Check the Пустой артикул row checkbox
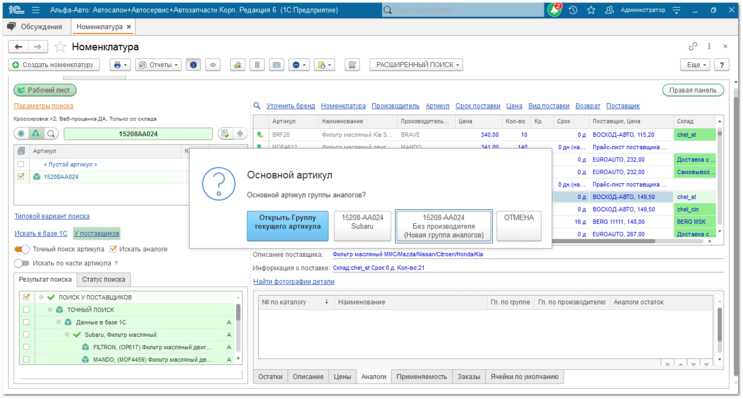743x399 pixels. pos(21,164)
